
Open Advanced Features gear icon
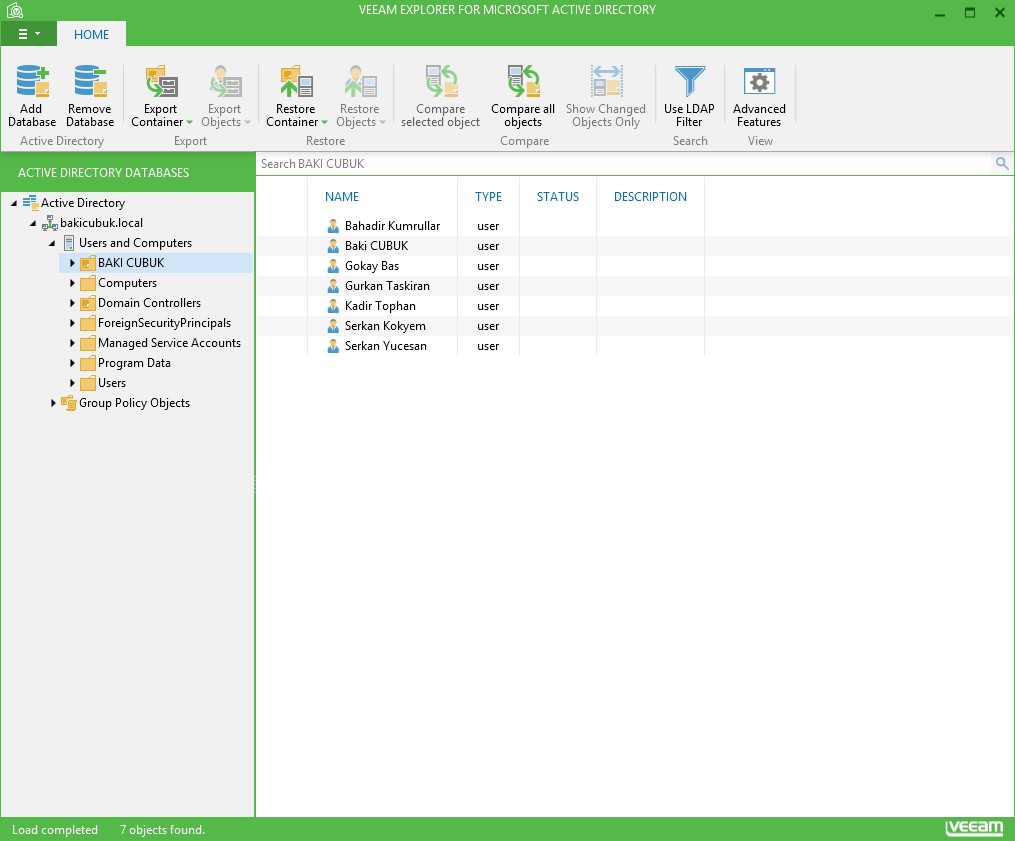[x=759, y=82]
